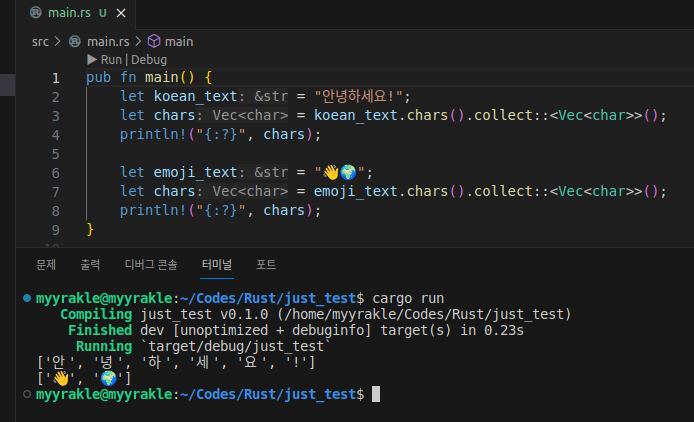
Task: Click the terminal cursor after the last prompt
Action: click(x=376, y=395)
